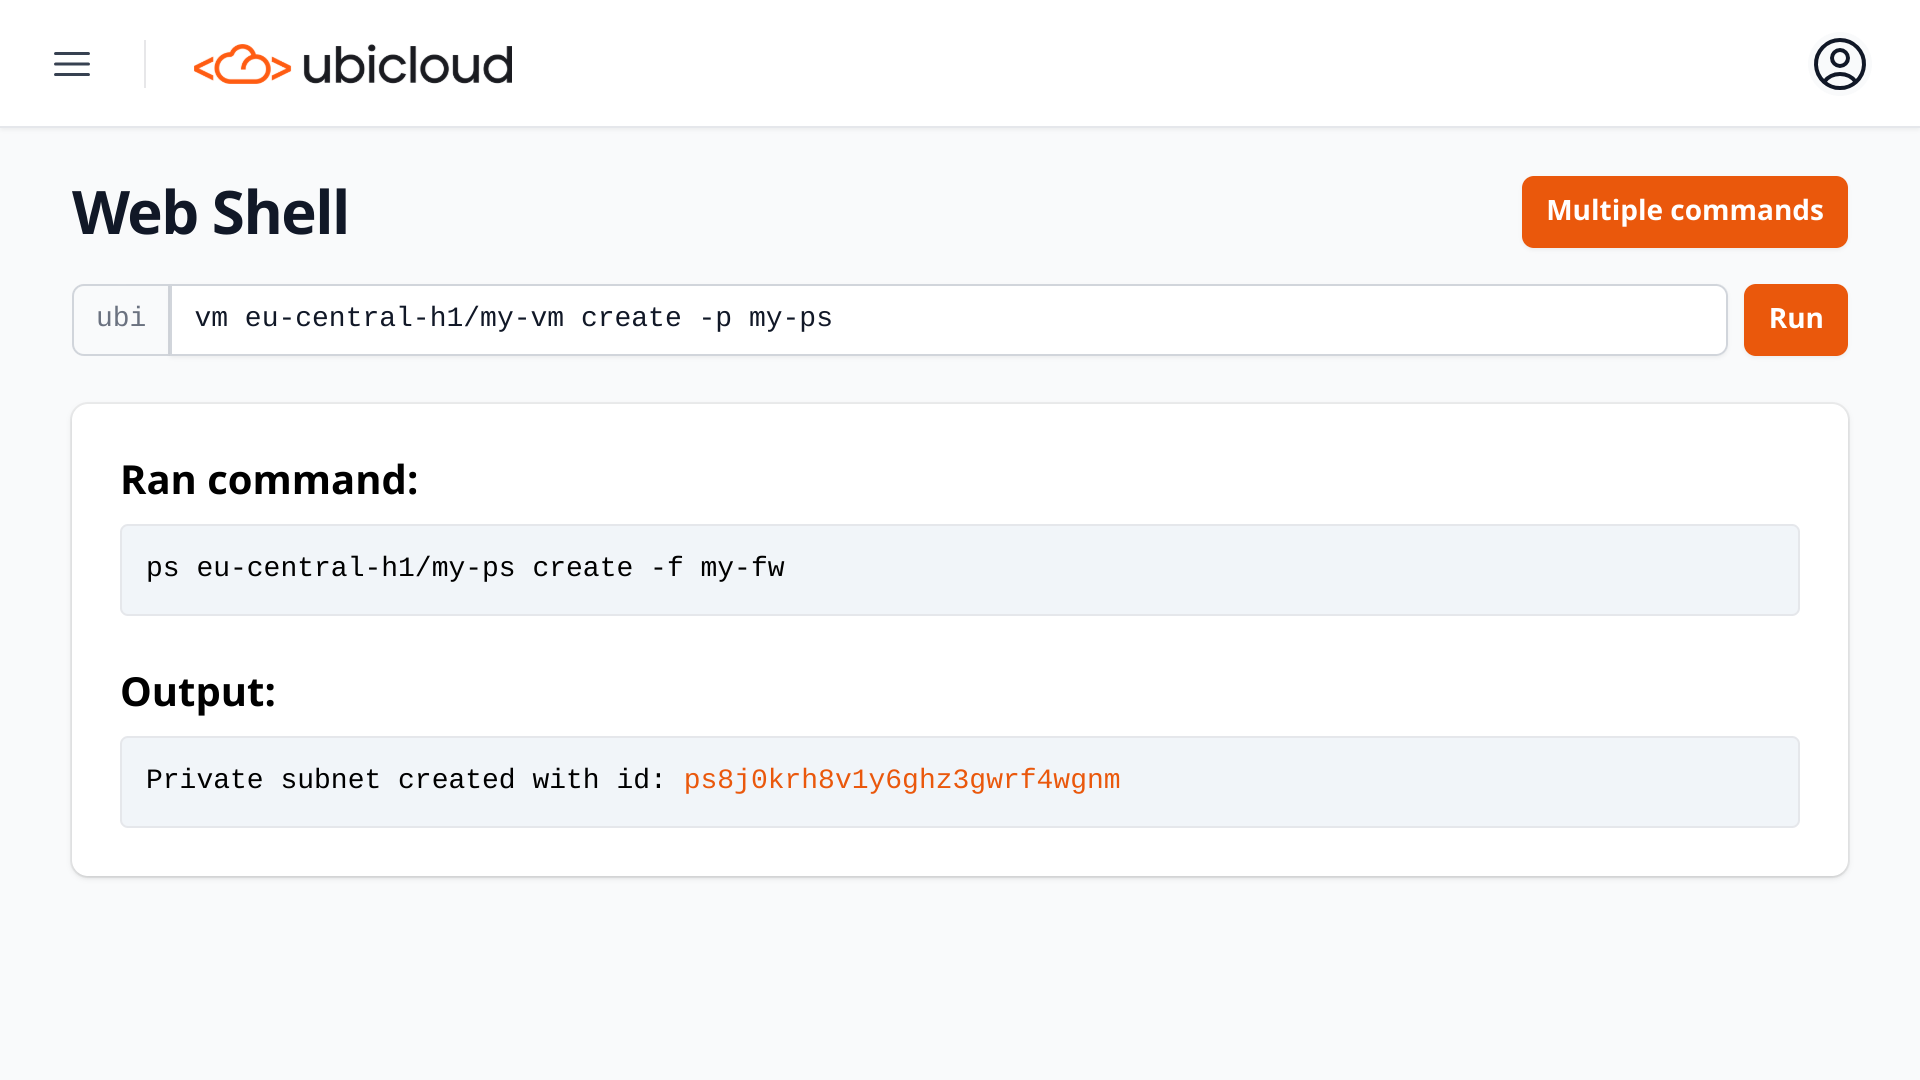Image resolution: width=1920 pixels, height=1080 pixels.
Task: Open the user account profile icon
Action: 1839,64
